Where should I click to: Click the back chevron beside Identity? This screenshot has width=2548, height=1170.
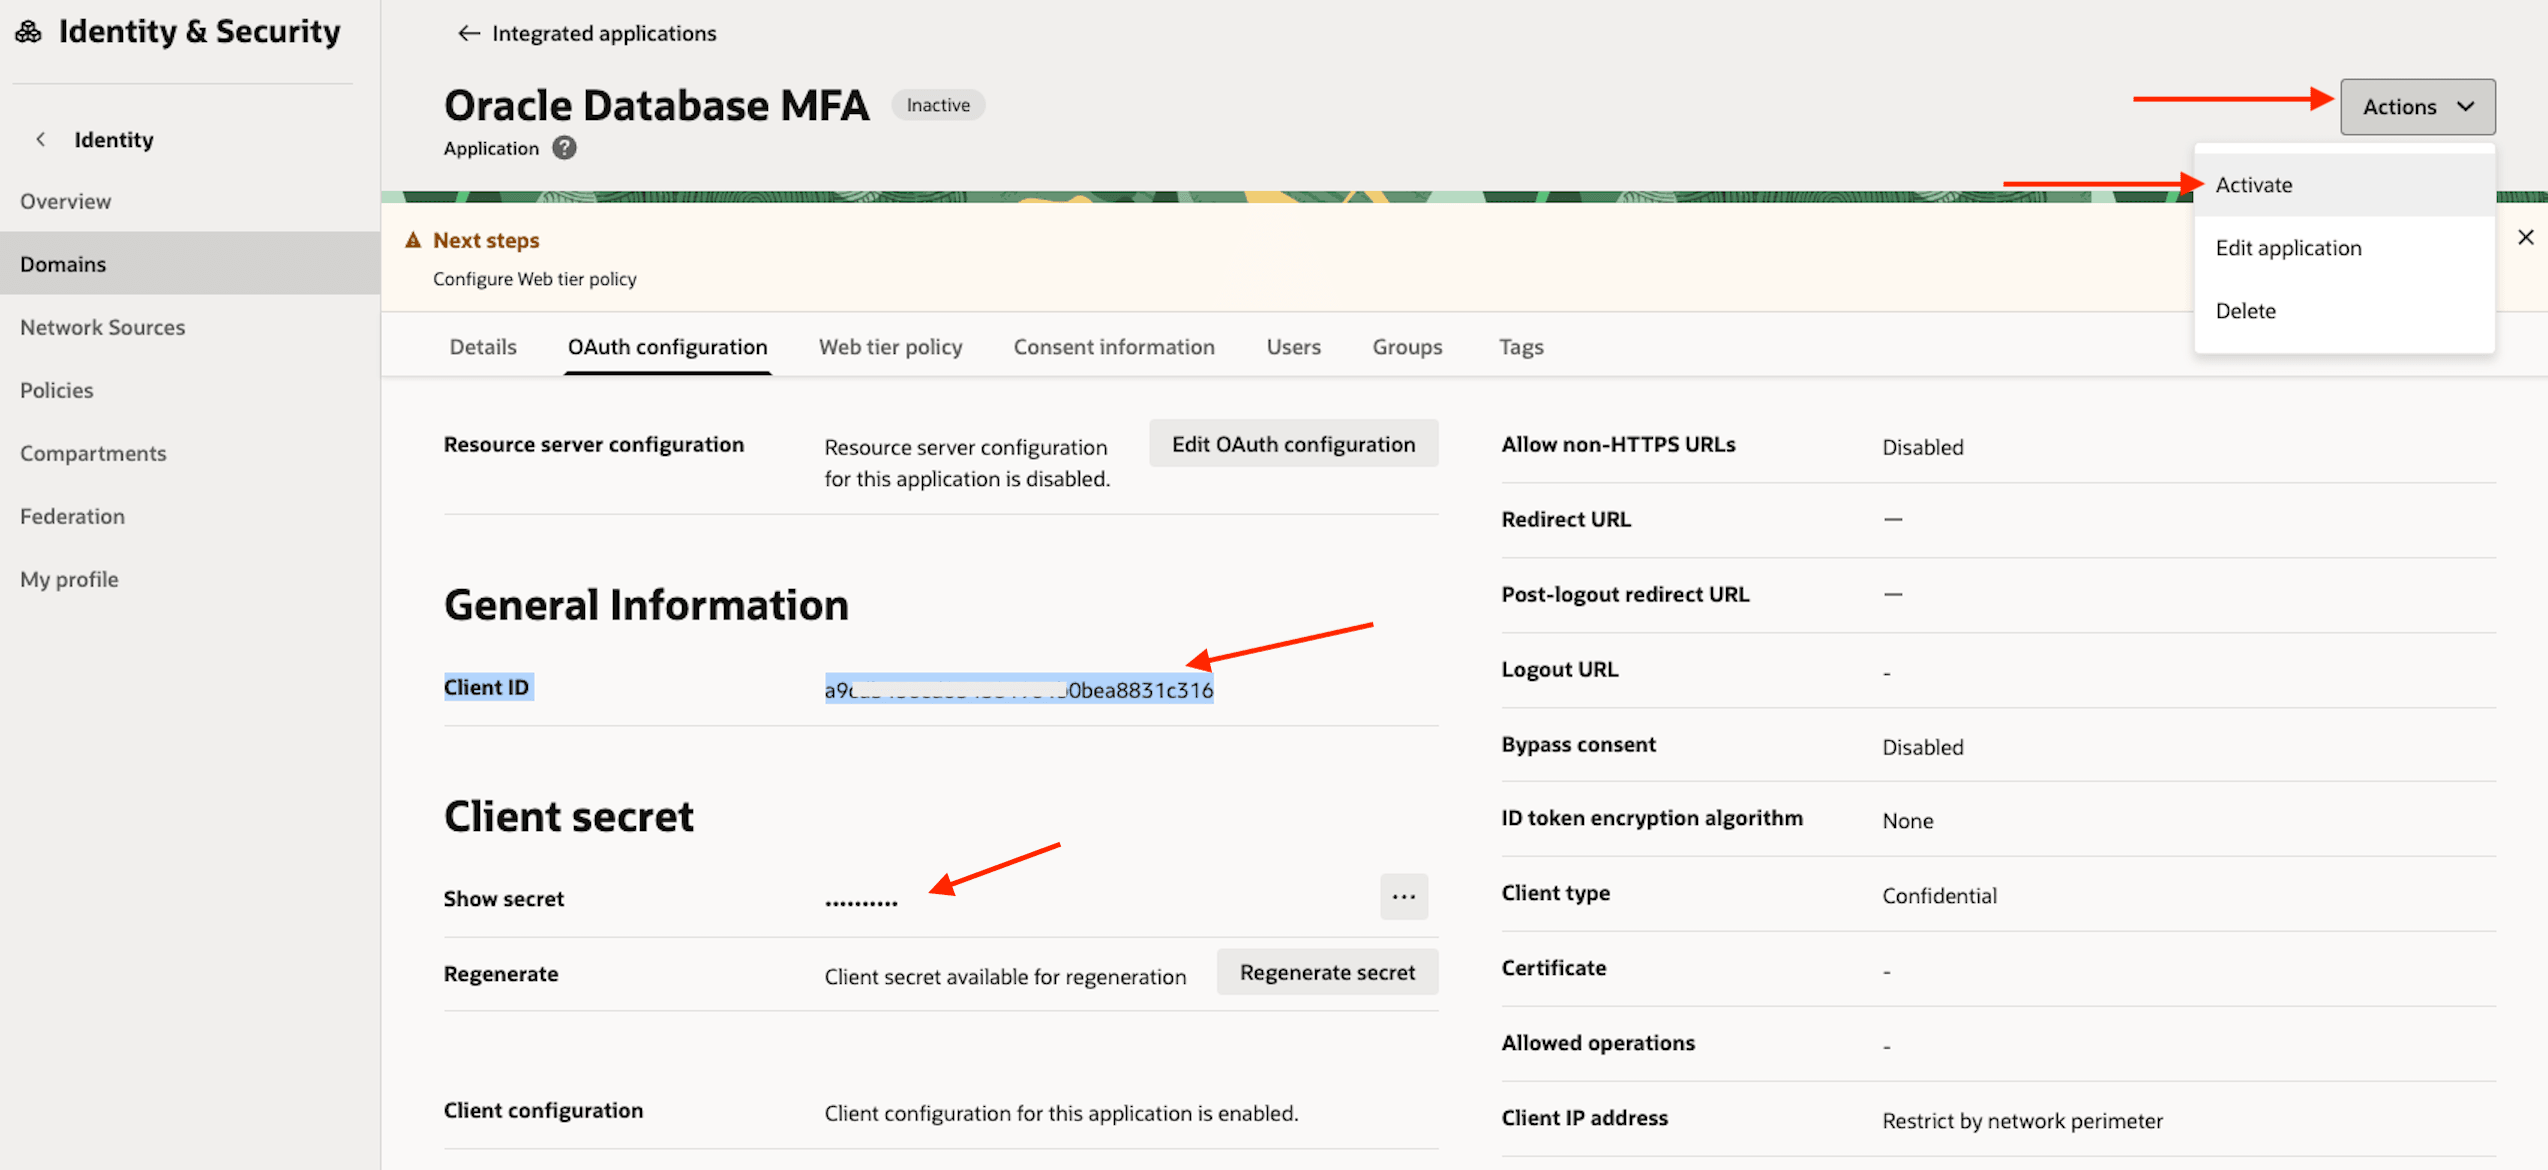pos(40,139)
